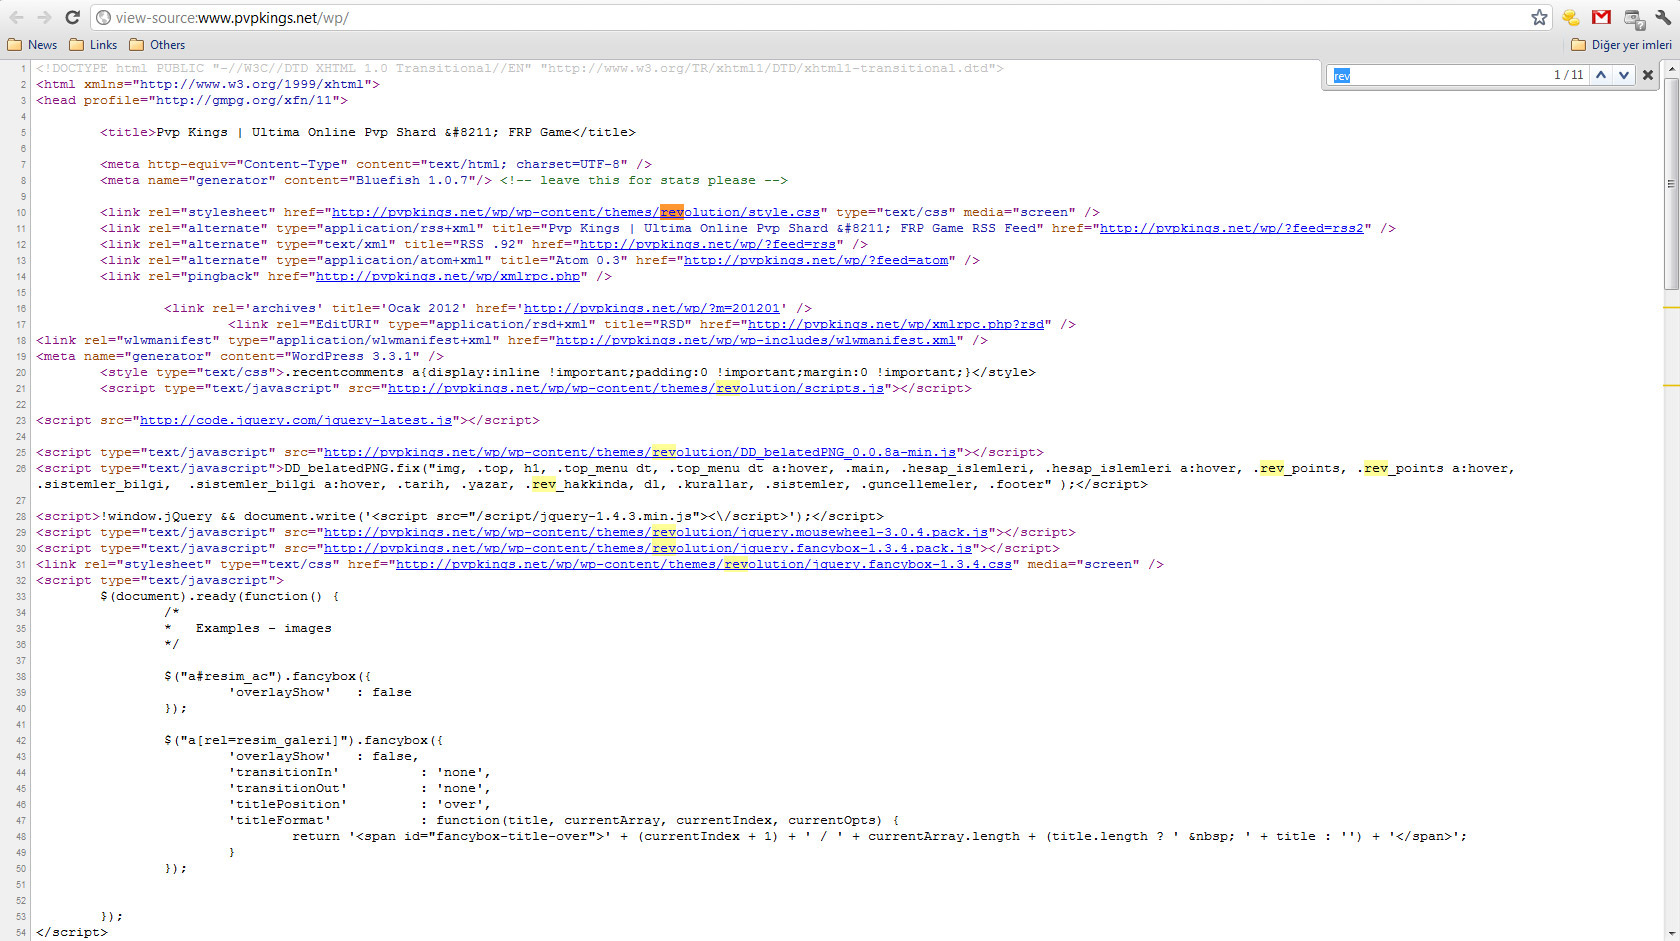The width and height of the screenshot is (1680, 941).
Task: Click the 'Examples - images' comment text
Action: click(264, 628)
